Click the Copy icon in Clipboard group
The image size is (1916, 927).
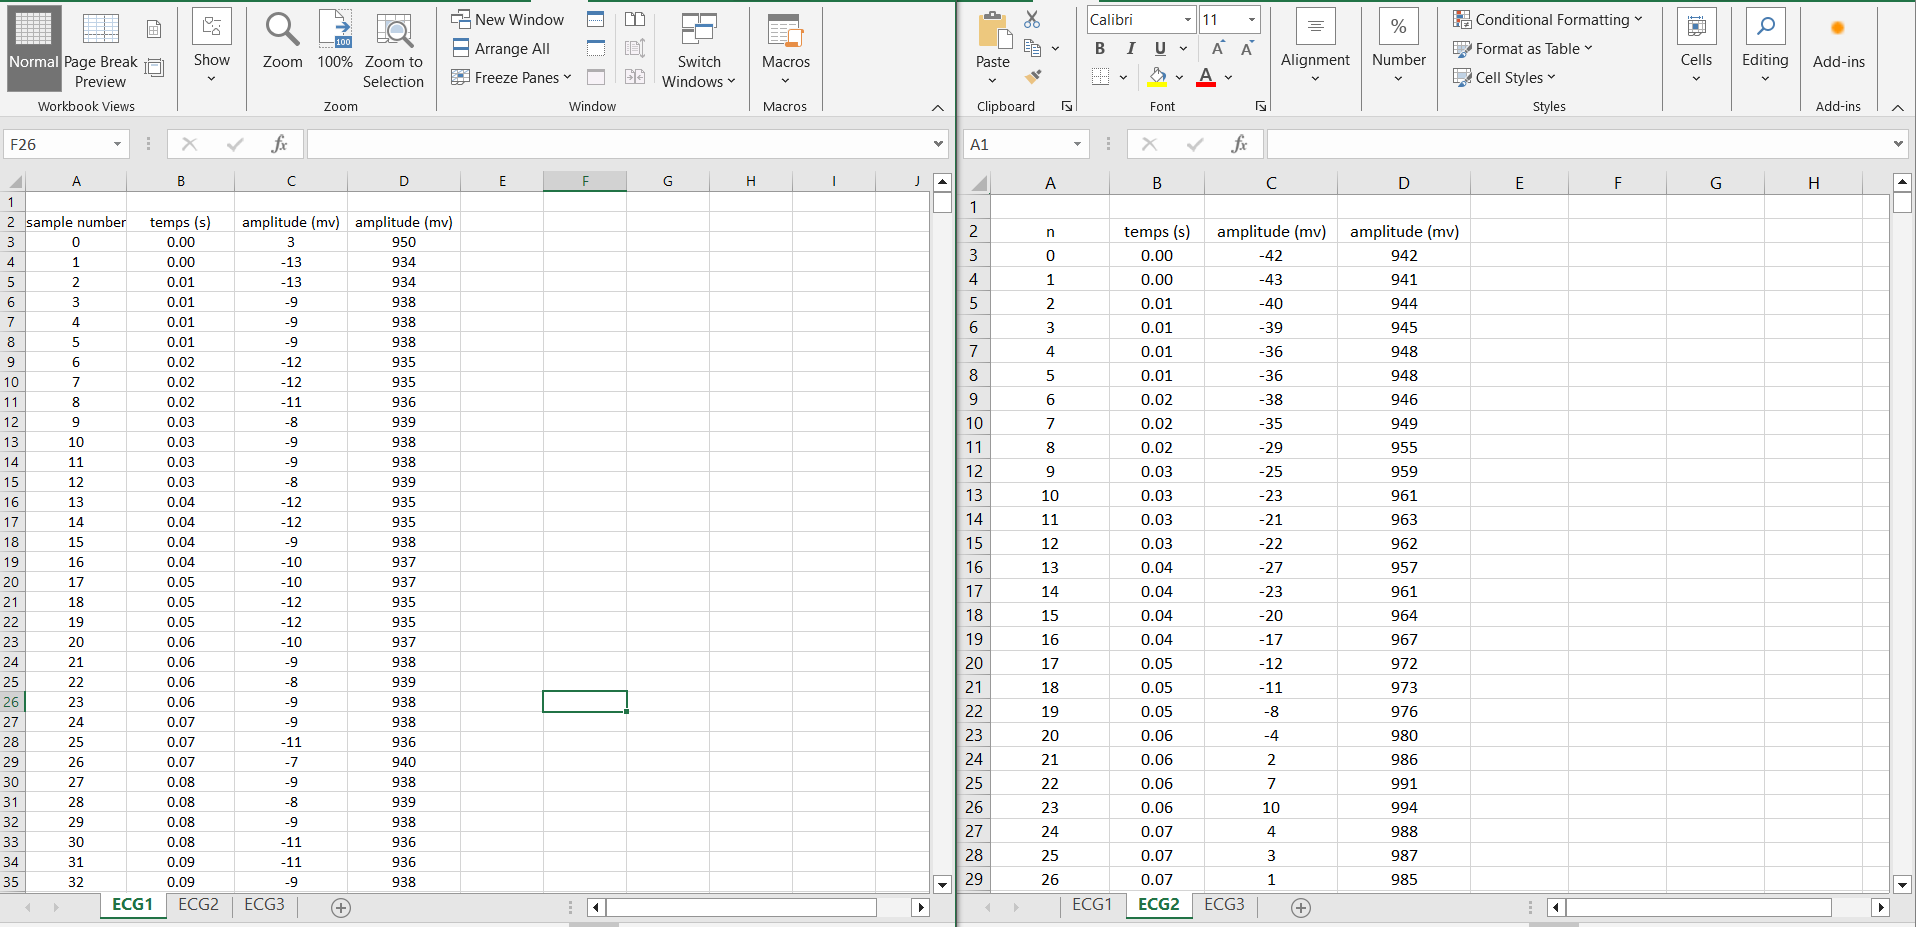1033,48
